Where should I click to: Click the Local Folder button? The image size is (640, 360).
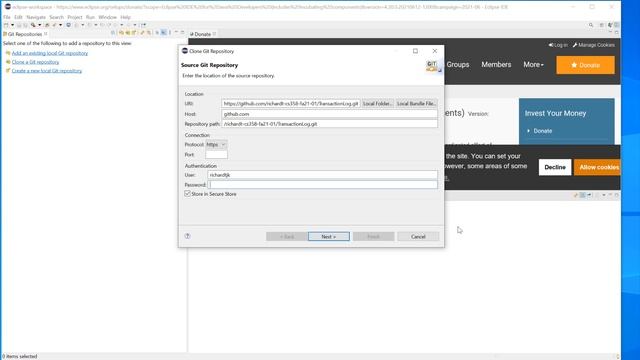tap(378, 104)
